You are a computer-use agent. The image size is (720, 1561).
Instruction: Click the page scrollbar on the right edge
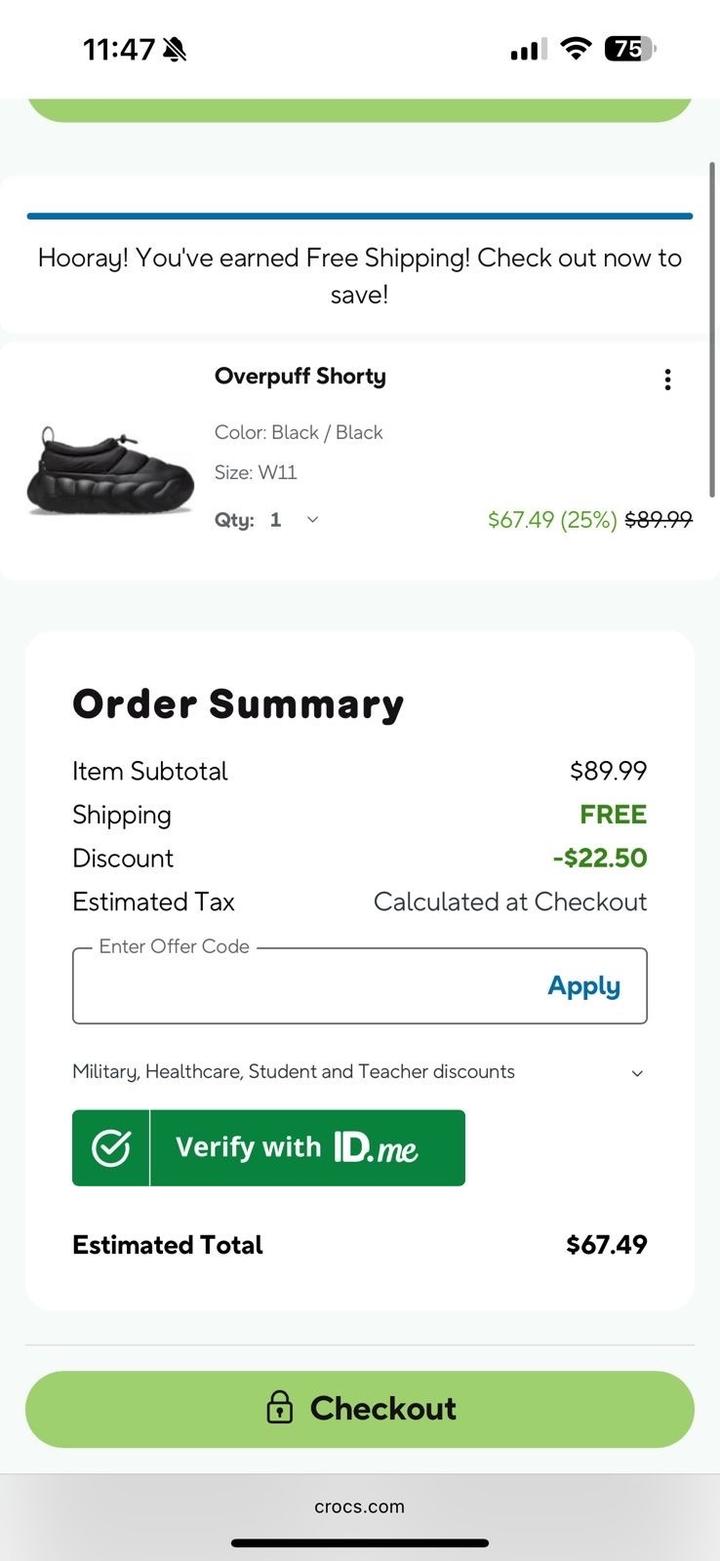coord(712,330)
